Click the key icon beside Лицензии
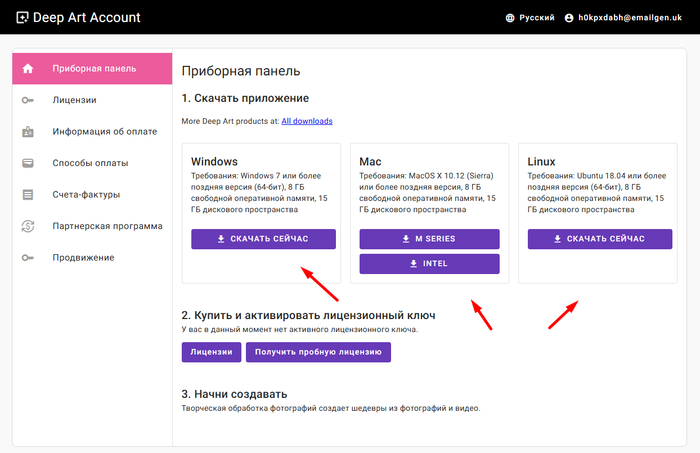Screen dimensions: 700x453 click(x=28, y=100)
